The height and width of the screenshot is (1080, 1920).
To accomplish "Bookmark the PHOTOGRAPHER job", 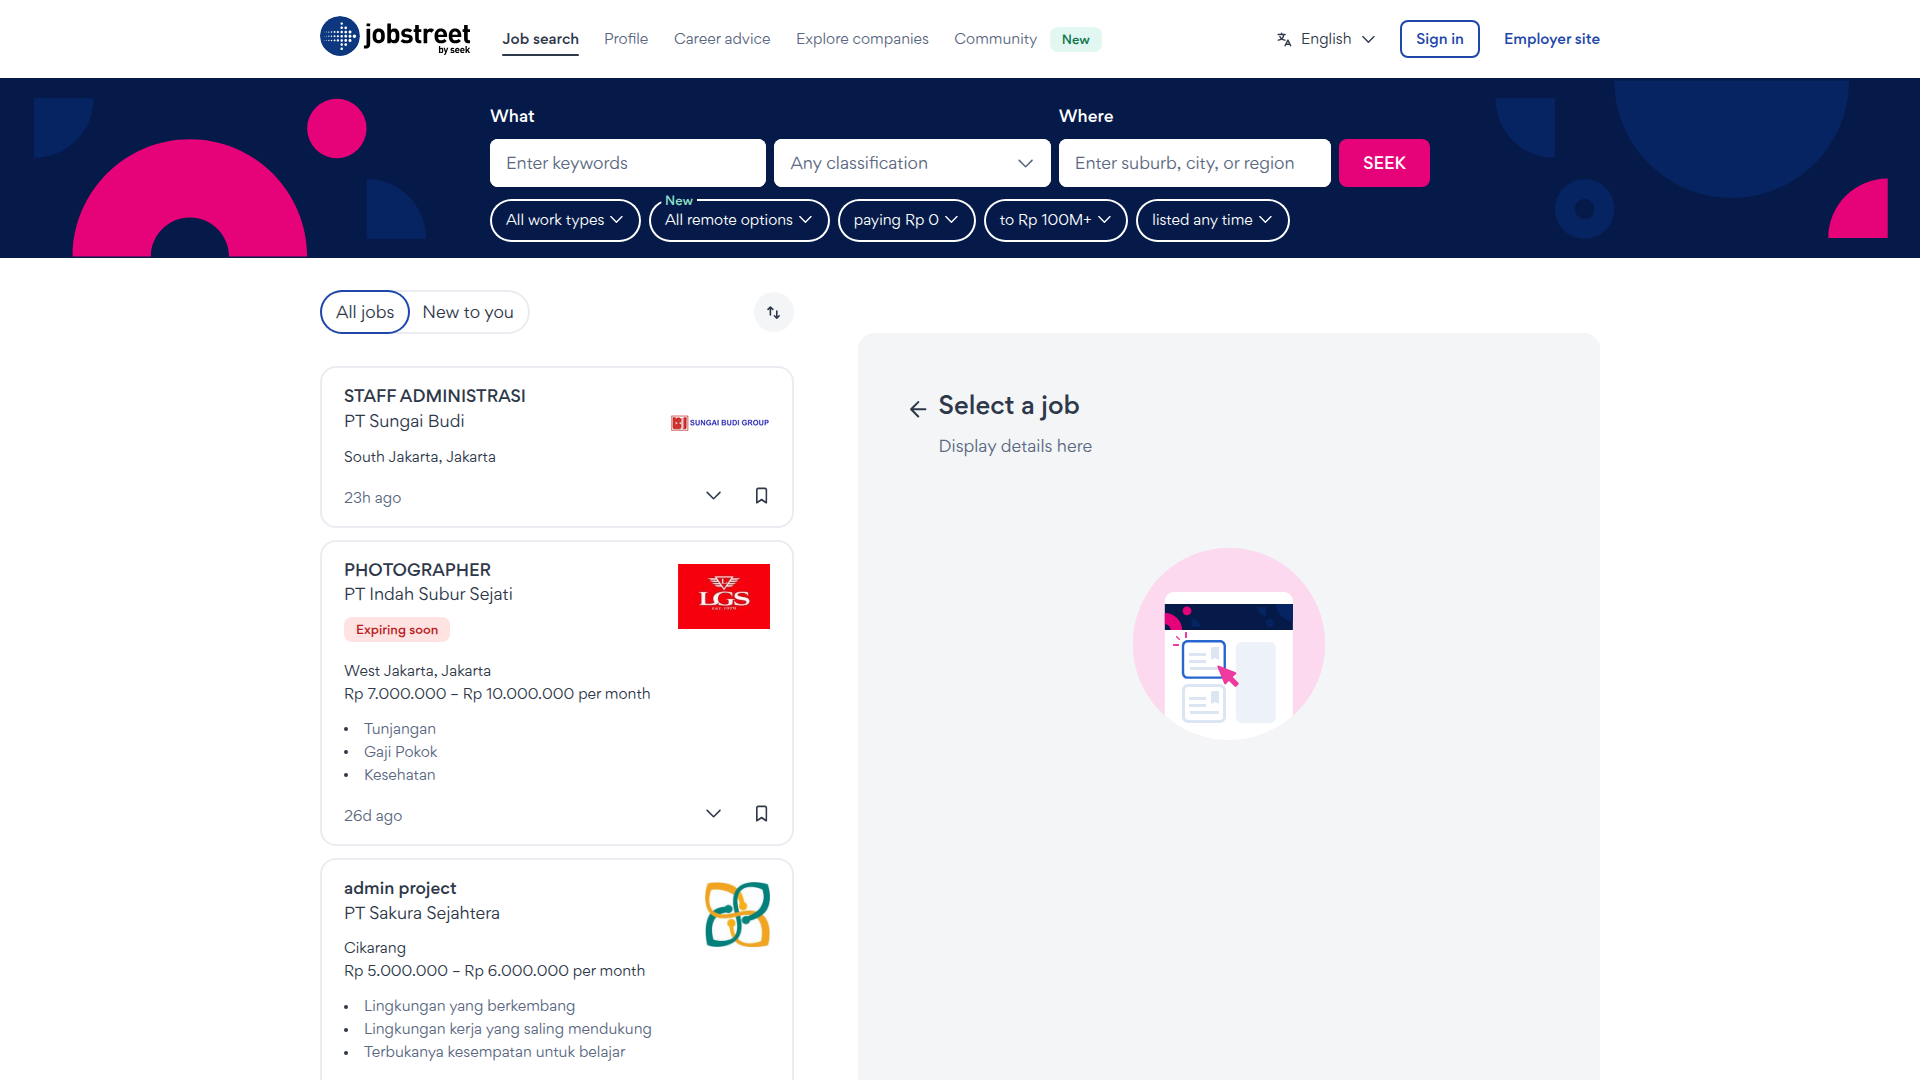I will (x=761, y=814).
